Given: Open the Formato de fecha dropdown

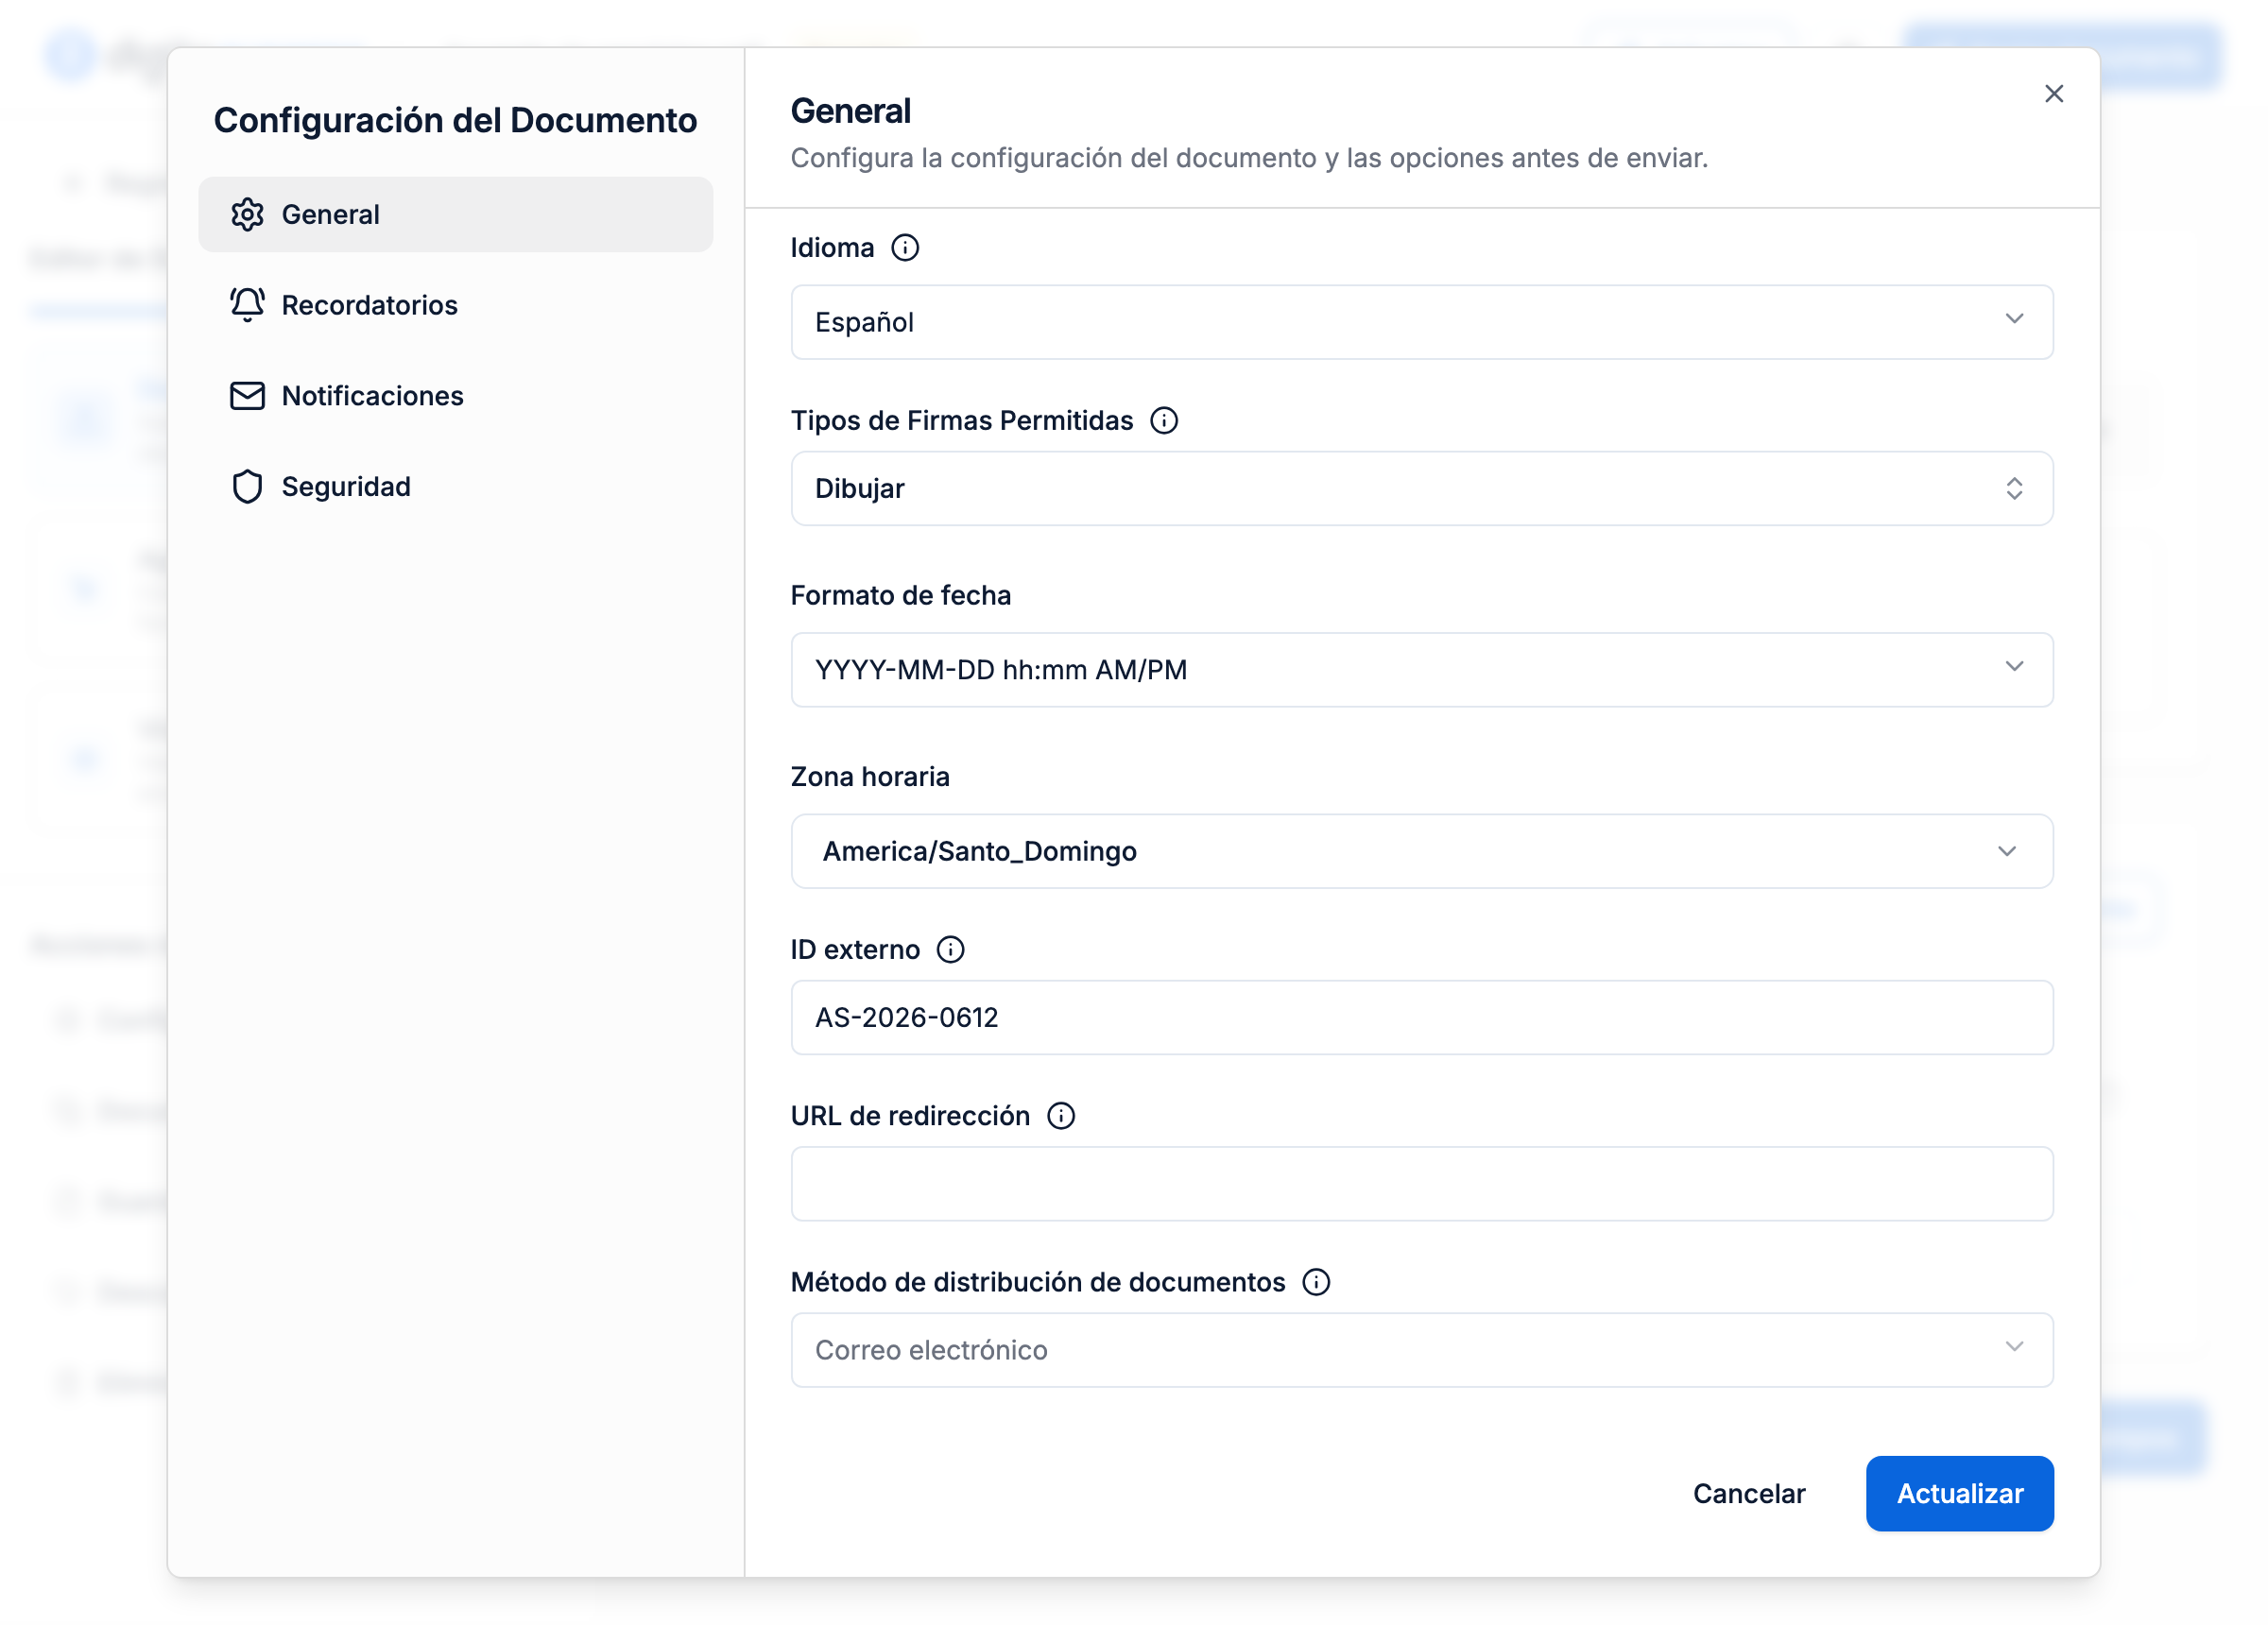Looking at the screenshot, I should pyautogui.click(x=1422, y=670).
